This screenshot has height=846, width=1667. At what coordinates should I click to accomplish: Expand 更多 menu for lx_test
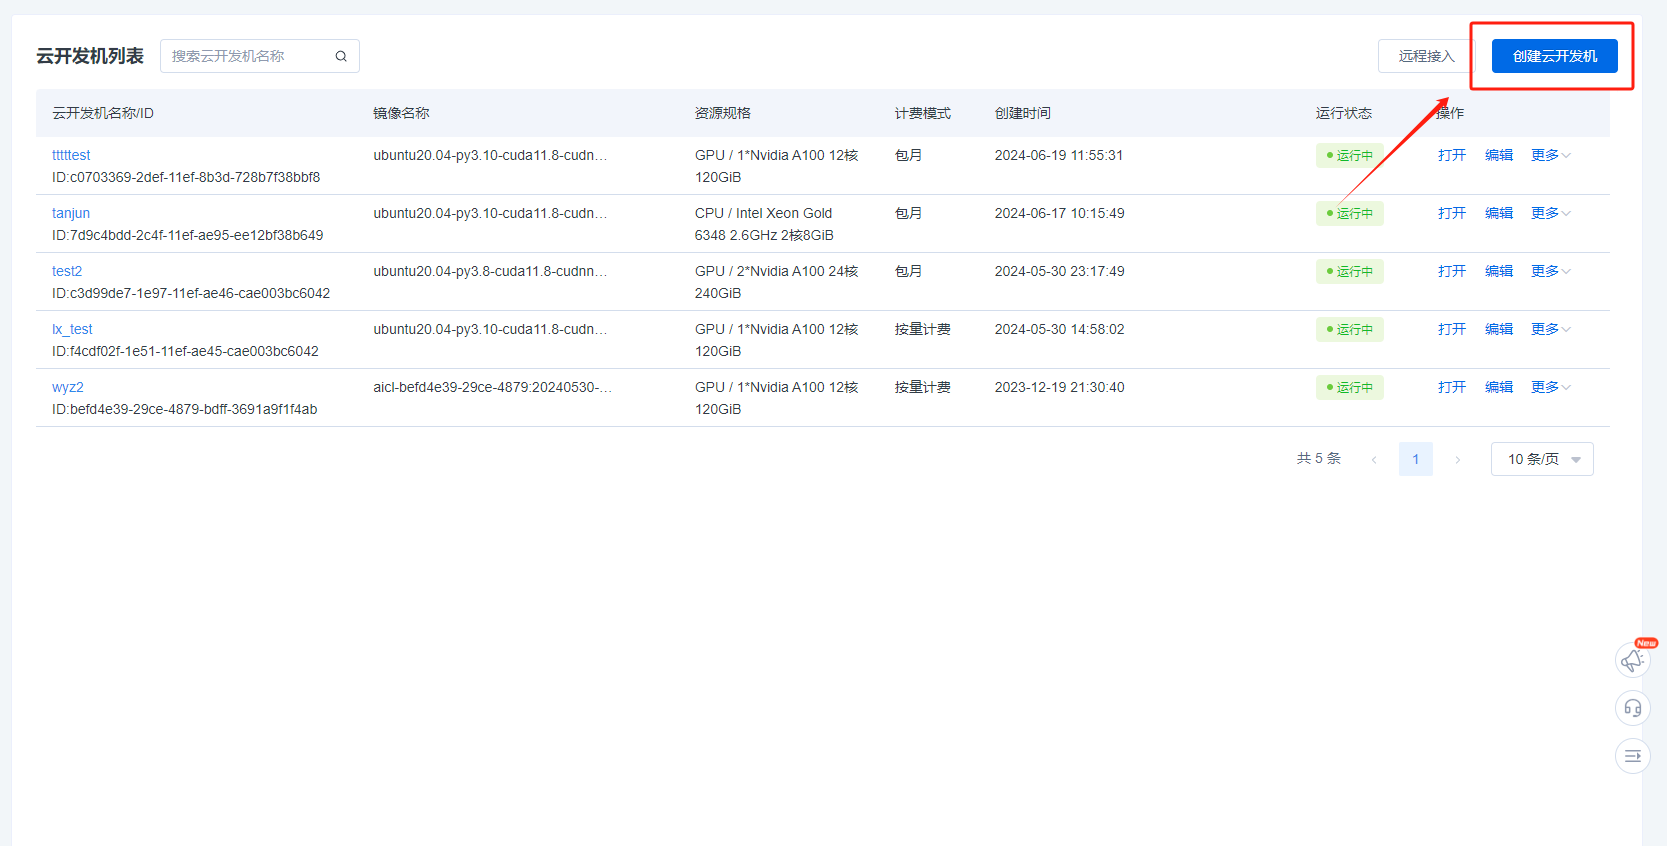click(x=1551, y=329)
